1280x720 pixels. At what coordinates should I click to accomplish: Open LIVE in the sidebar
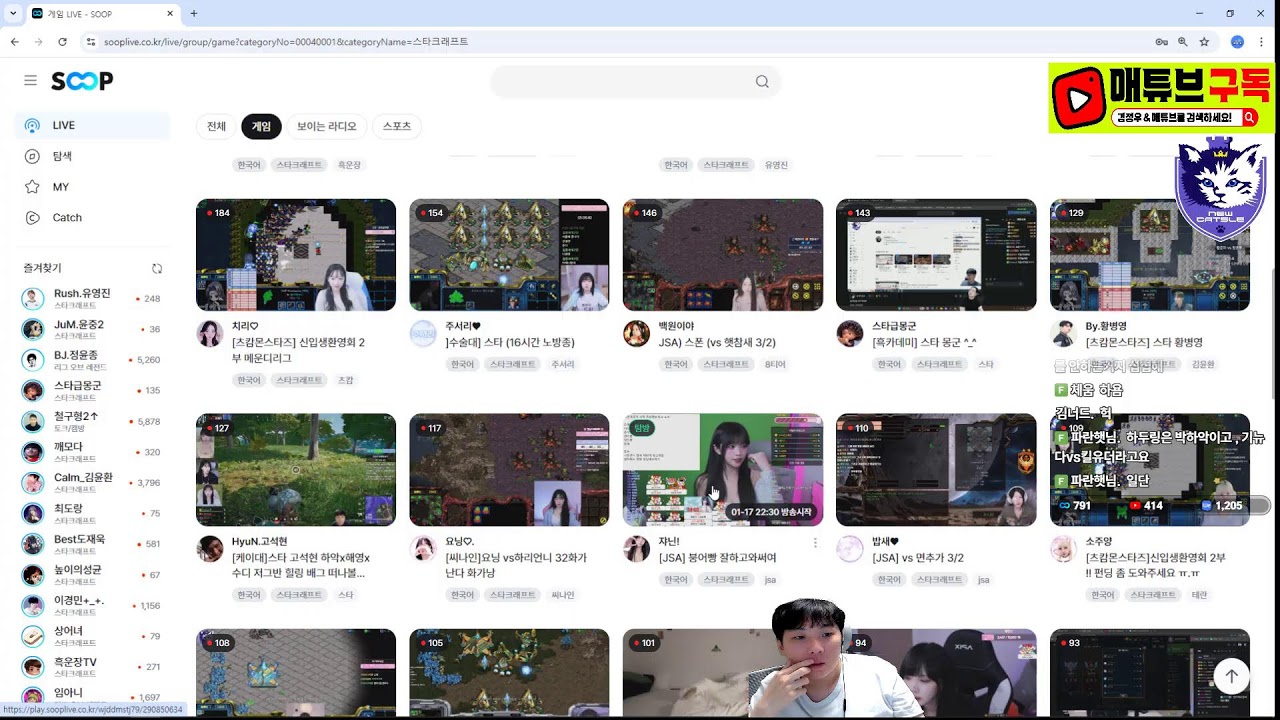[92, 125]
